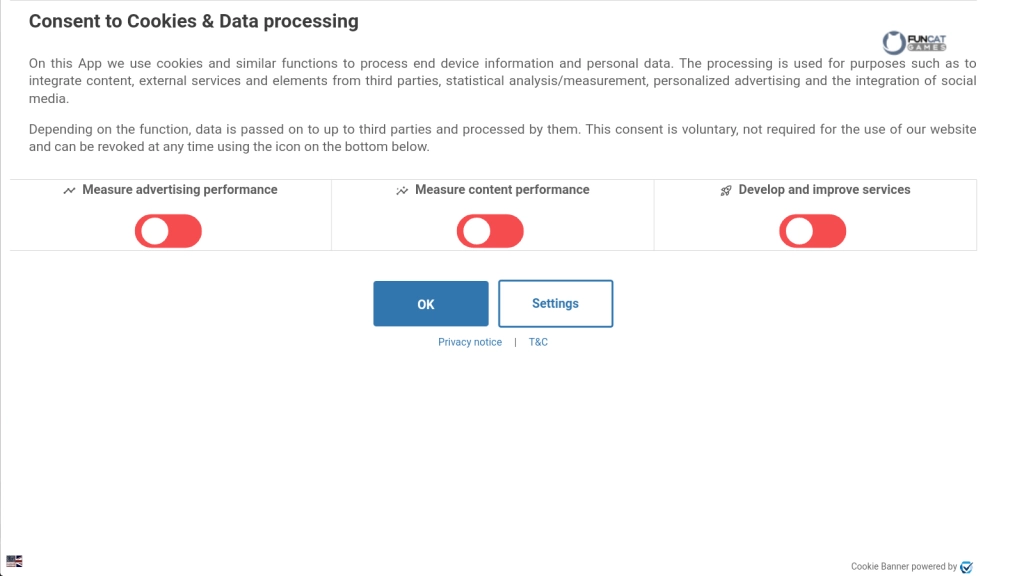Click the language flag icon
Viewport: 1024px width, 576px height.
pyautogui.click(x=14, y=561)
